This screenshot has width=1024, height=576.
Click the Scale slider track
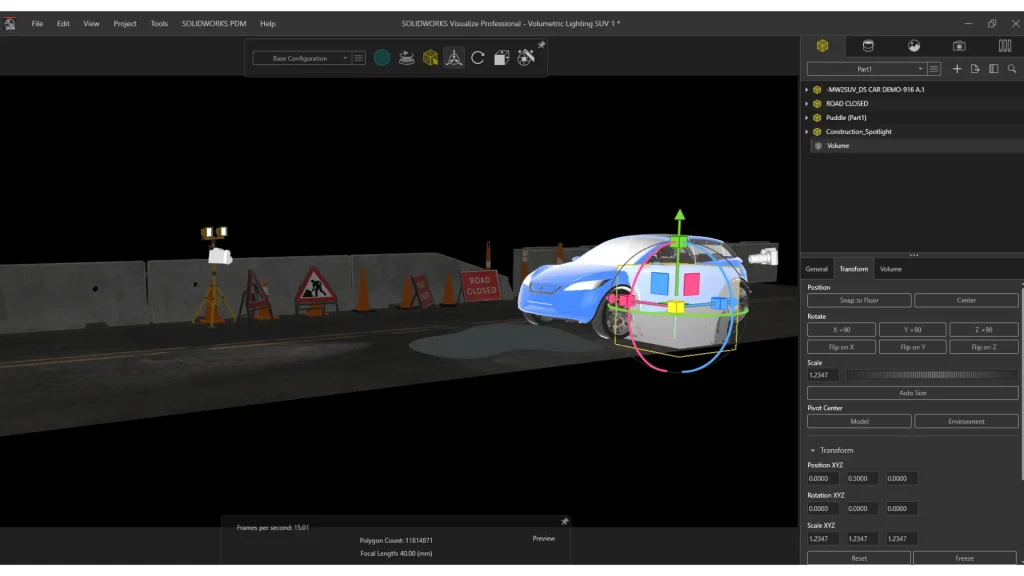931,375
